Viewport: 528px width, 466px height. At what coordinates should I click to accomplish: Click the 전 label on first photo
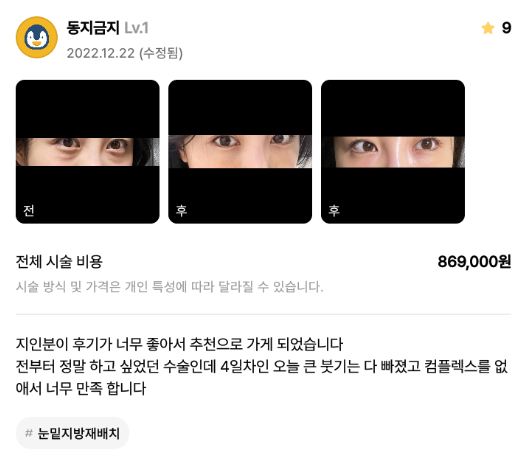29,210
